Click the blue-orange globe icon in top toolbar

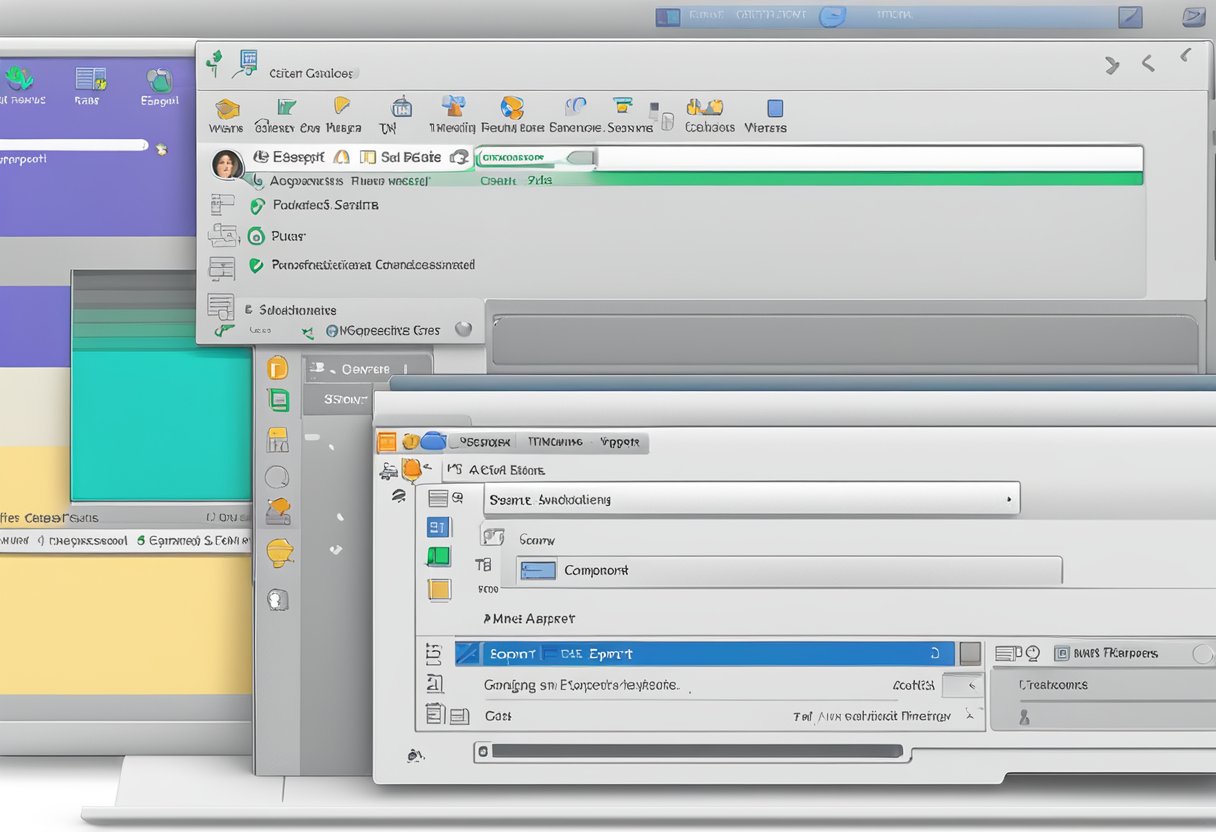(512, 108)
